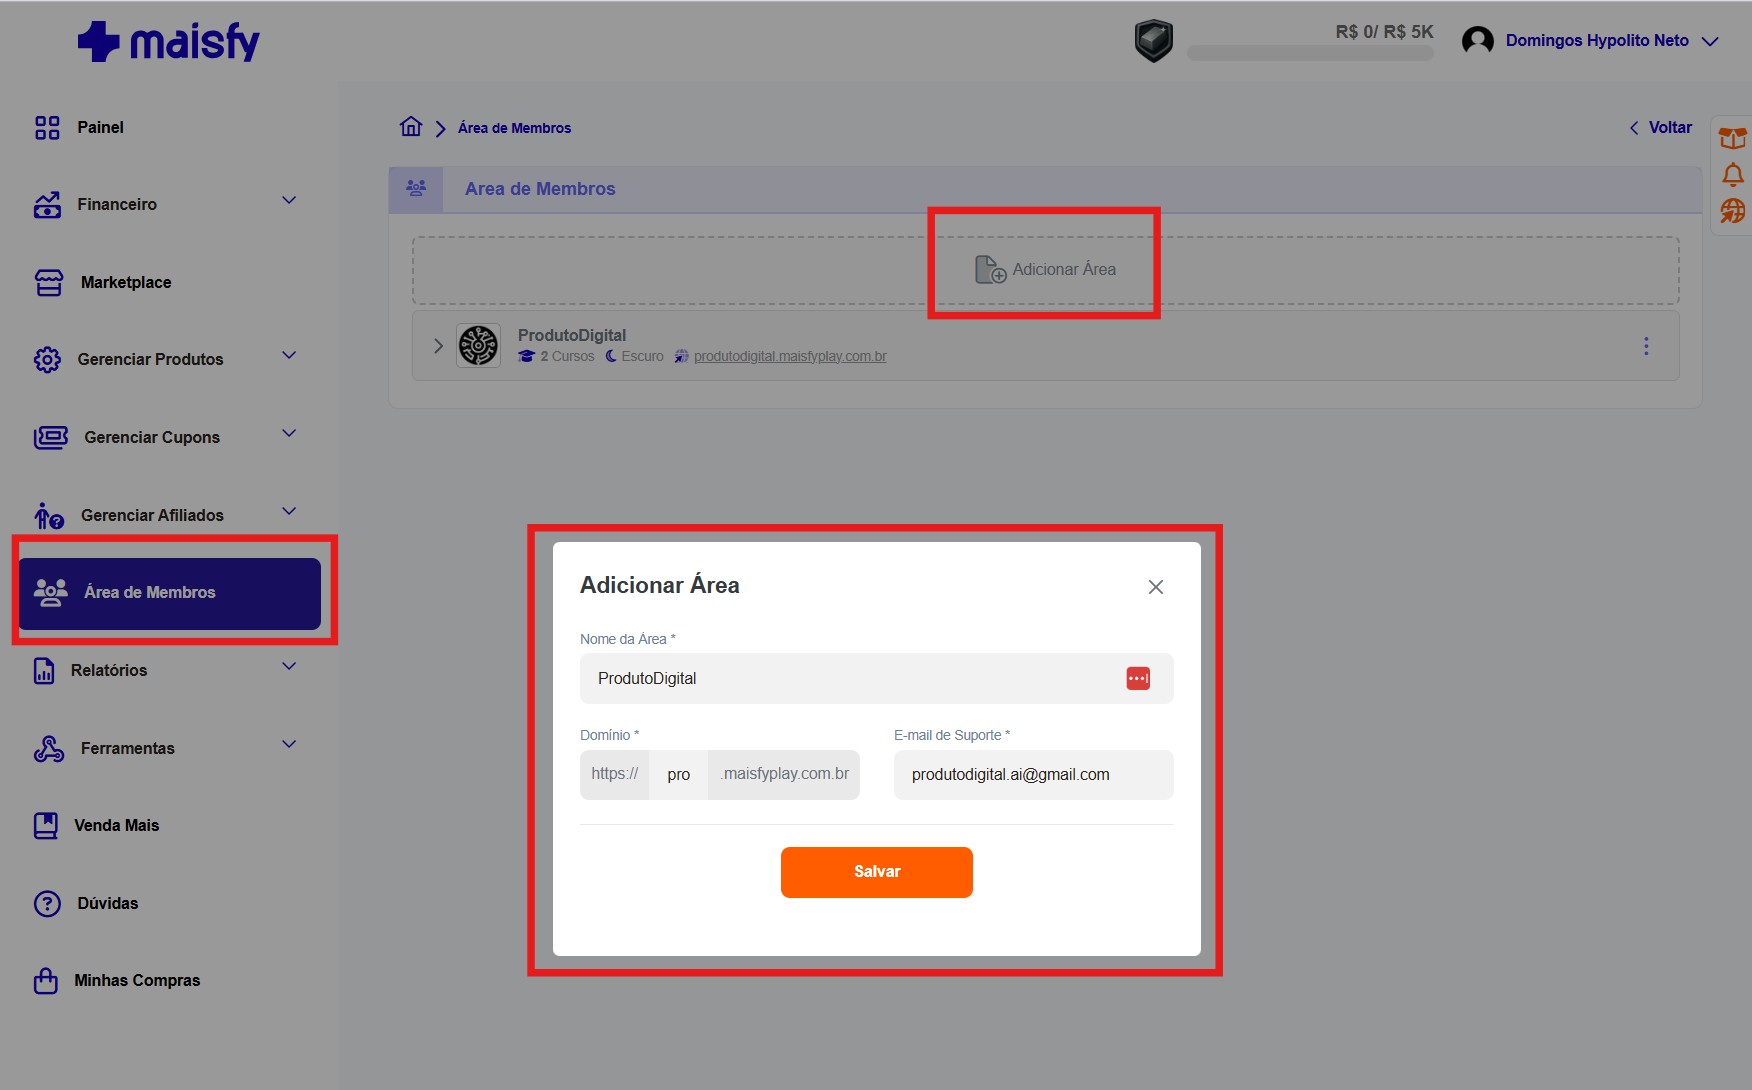Expand the Gerenciar Cupons chevron
This screenshot has width=1752, height=1090.
tap(289, 433)
